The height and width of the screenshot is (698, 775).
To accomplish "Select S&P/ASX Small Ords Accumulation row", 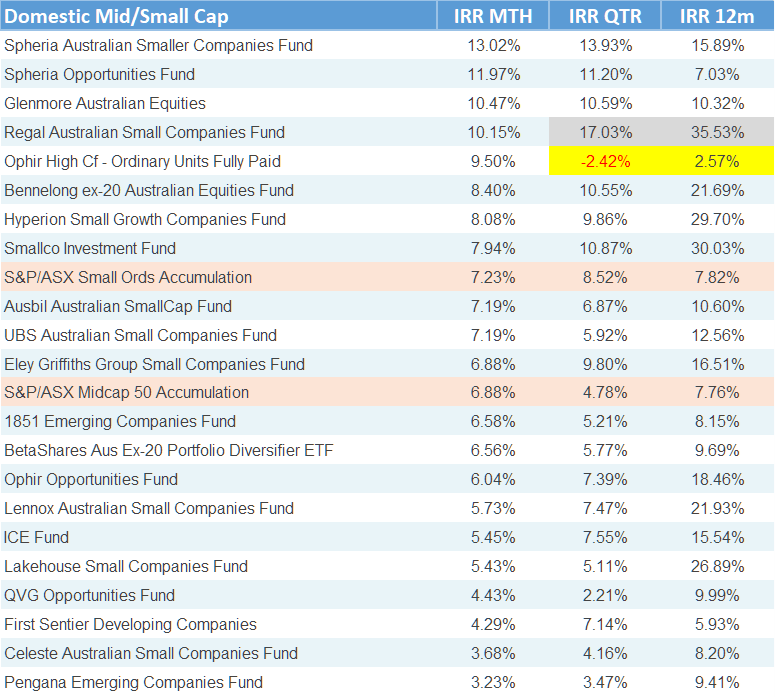I will pyautogui.click(x=388, y=277).
